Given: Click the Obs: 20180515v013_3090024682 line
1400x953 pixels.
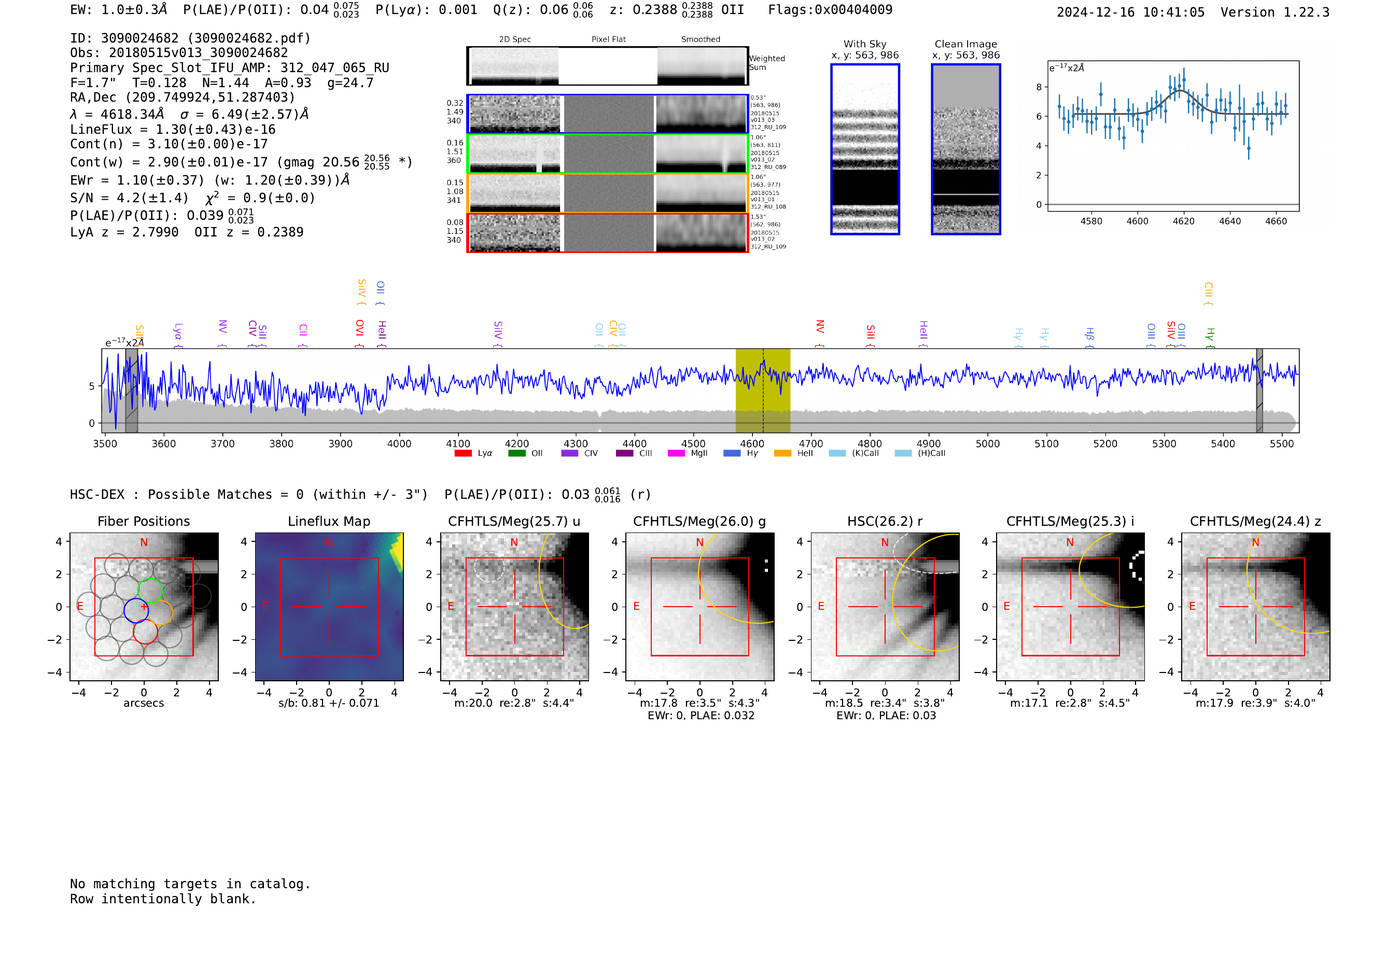Looking at the screenshot, I should point(179,53).
